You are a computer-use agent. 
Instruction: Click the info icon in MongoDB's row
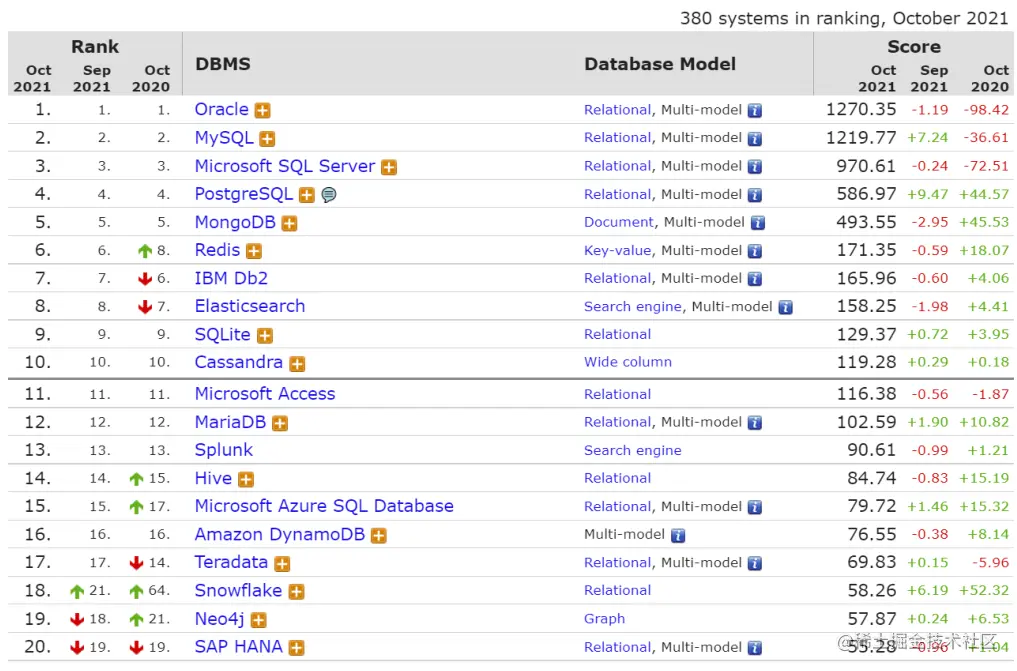pos(757,223)
